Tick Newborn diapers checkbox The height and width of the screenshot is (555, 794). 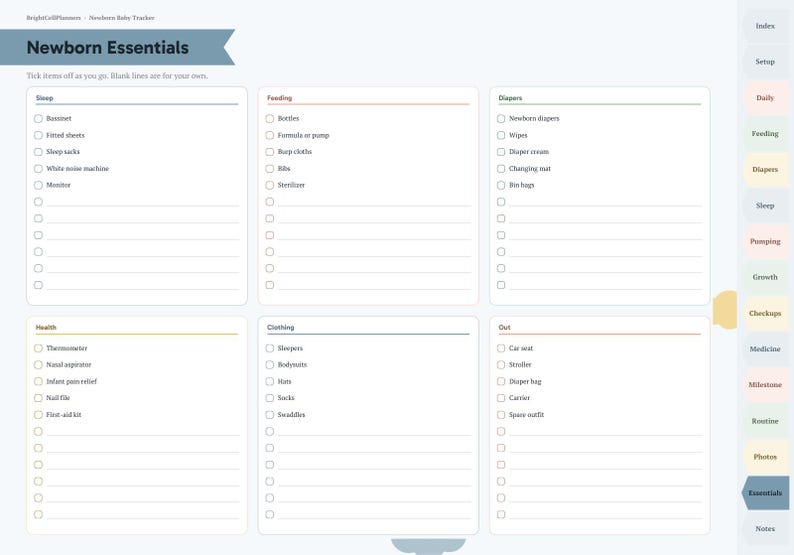tap(501, 118)
